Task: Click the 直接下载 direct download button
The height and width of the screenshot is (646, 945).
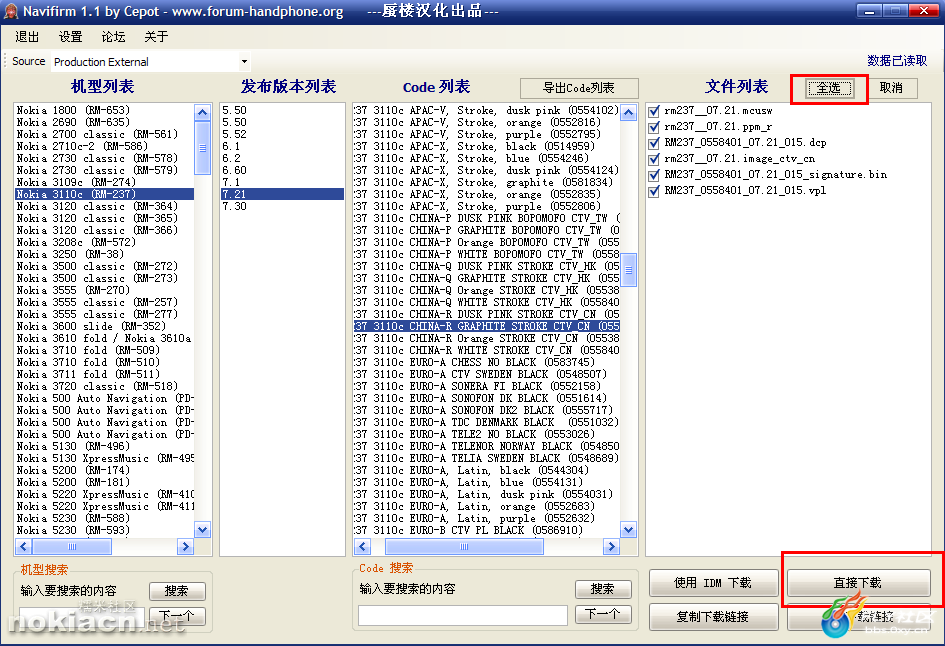Action: (858, 583)
